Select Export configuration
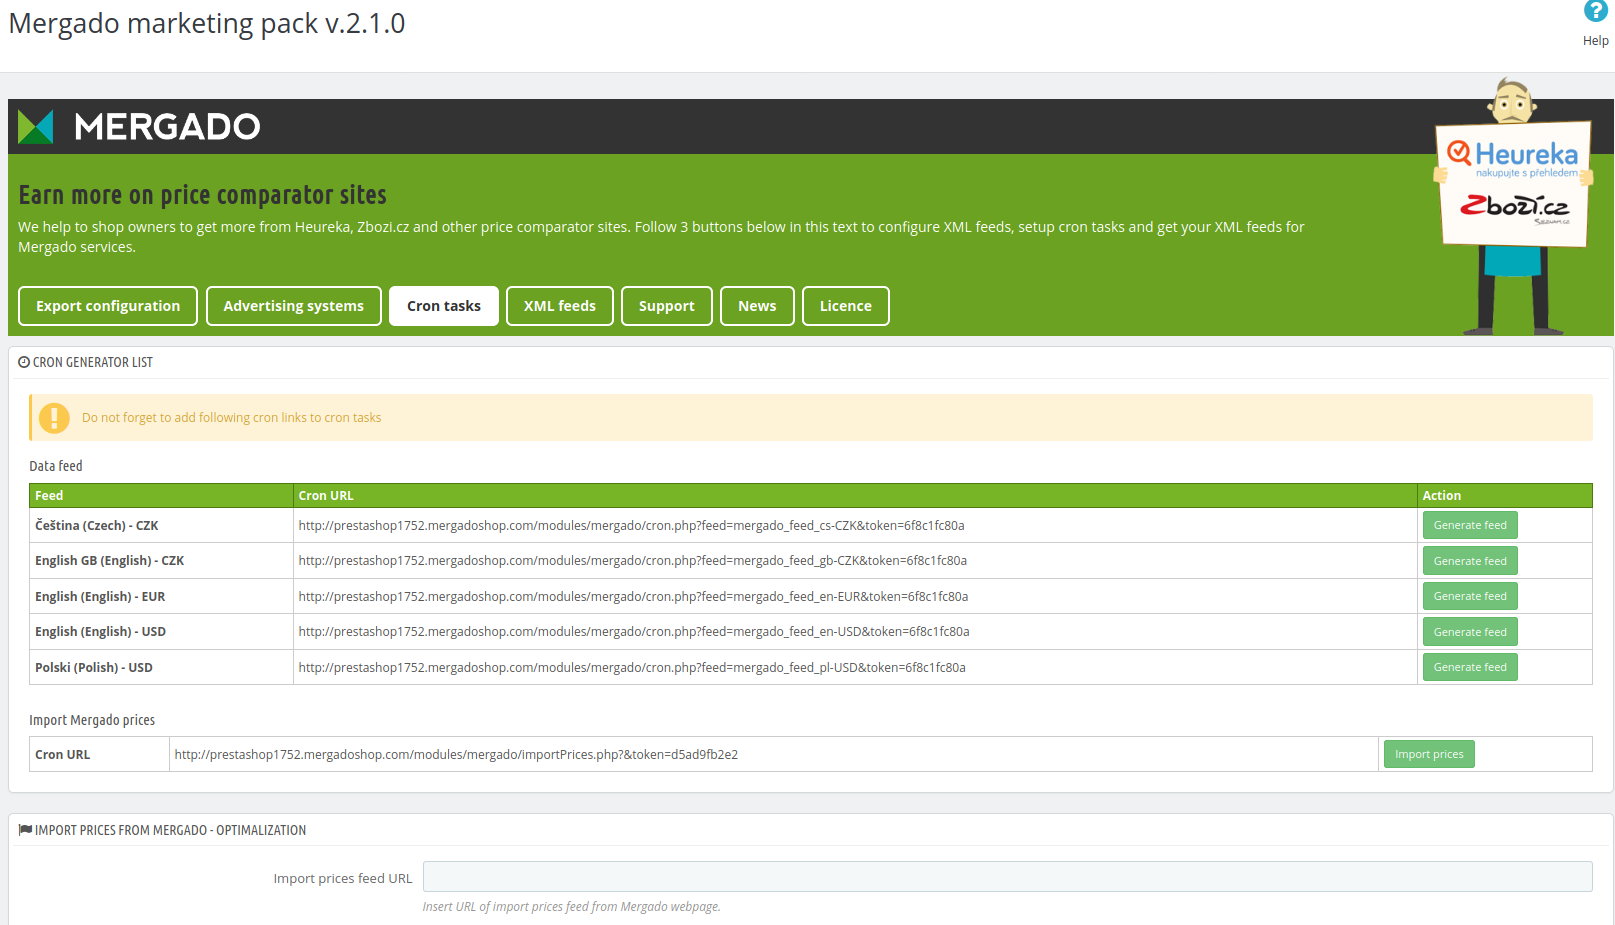1615x925 pixels. pyautogui.click(x=107, y=305)
